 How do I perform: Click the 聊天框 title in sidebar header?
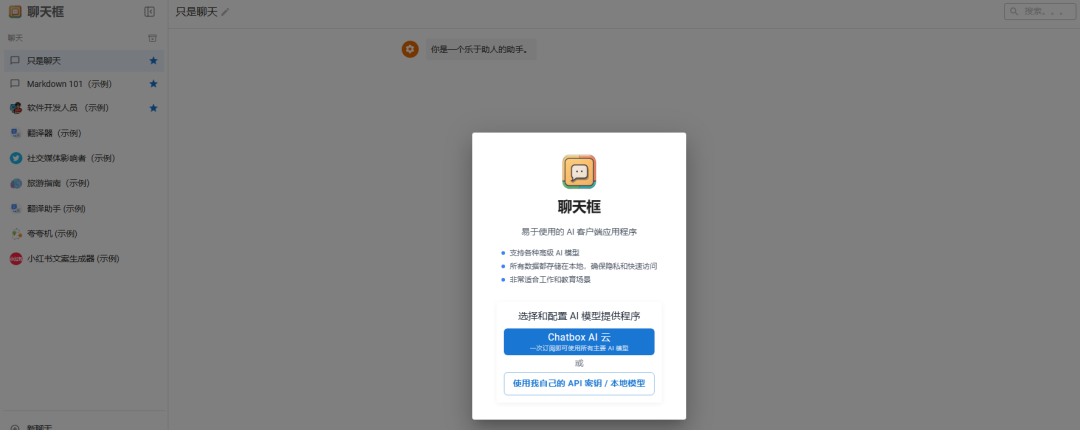coord(45,12)
